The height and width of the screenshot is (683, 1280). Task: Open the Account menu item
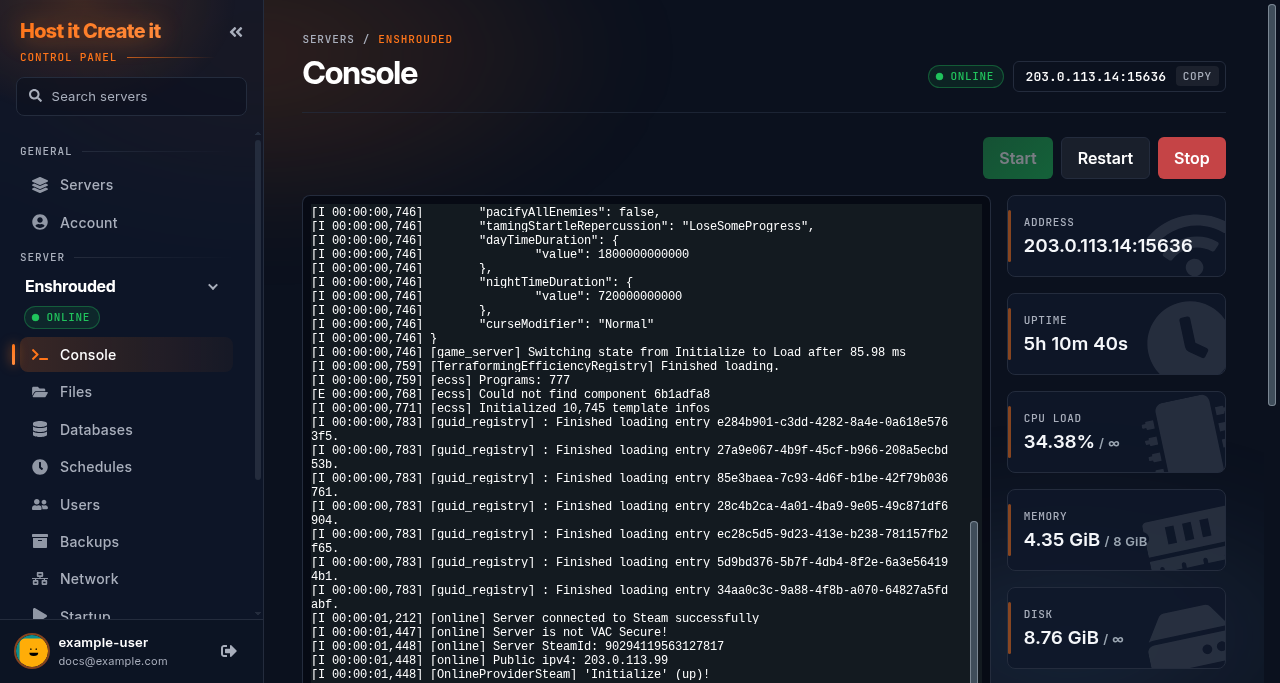(126, 222)
